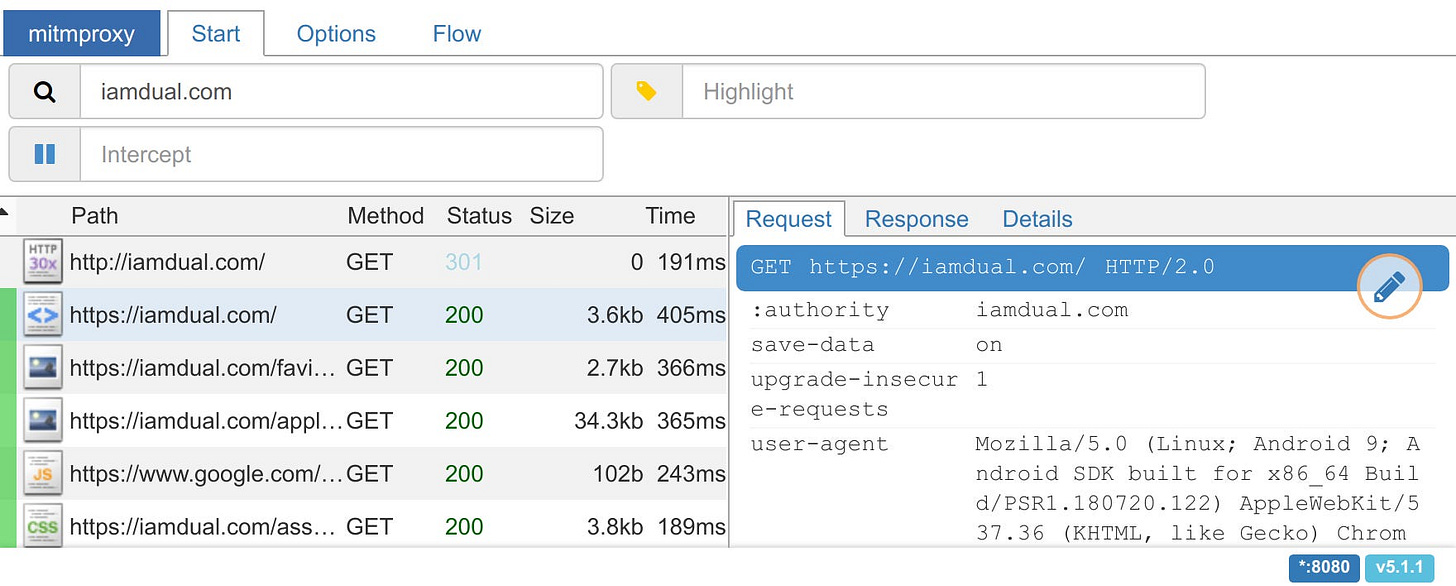Image resolution: width=1456 pixels, height=586 pixels.
Task: Click the save-data header name
Action: (x=813, y=345)
